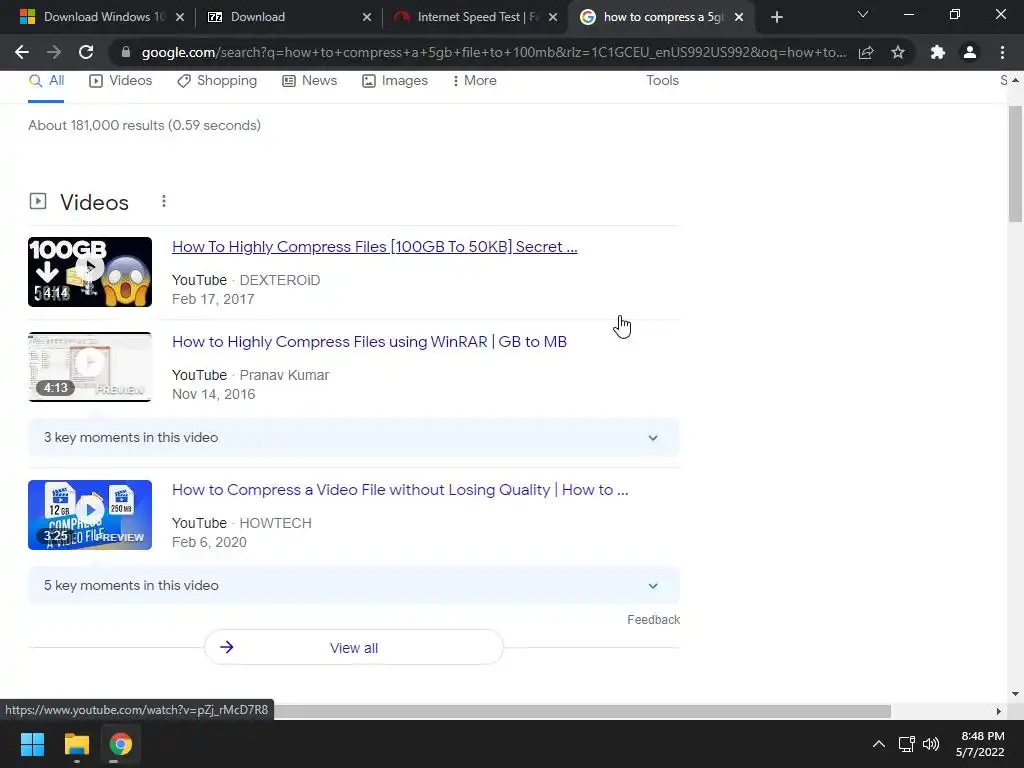
Task: Bookmark this page with the star icon
Action: (x=898, y=52)
